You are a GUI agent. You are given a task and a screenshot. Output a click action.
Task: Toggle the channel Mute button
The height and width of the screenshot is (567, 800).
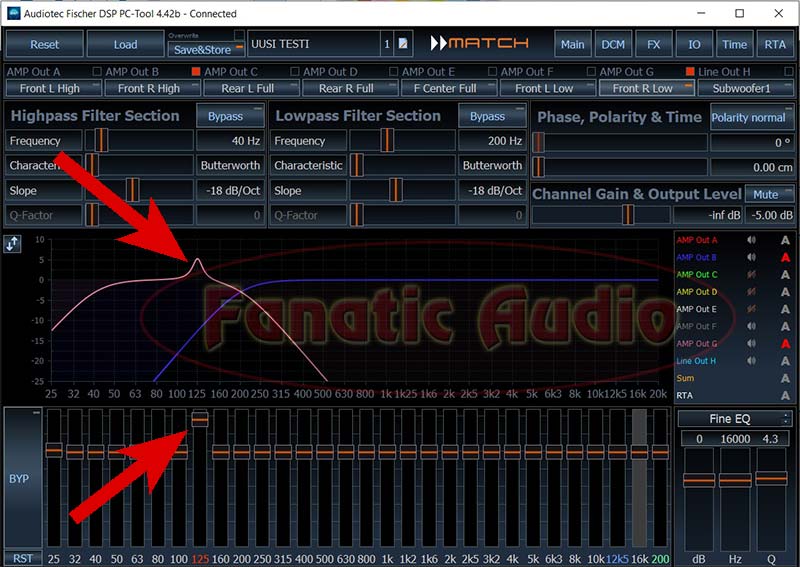tap(769, 194)
